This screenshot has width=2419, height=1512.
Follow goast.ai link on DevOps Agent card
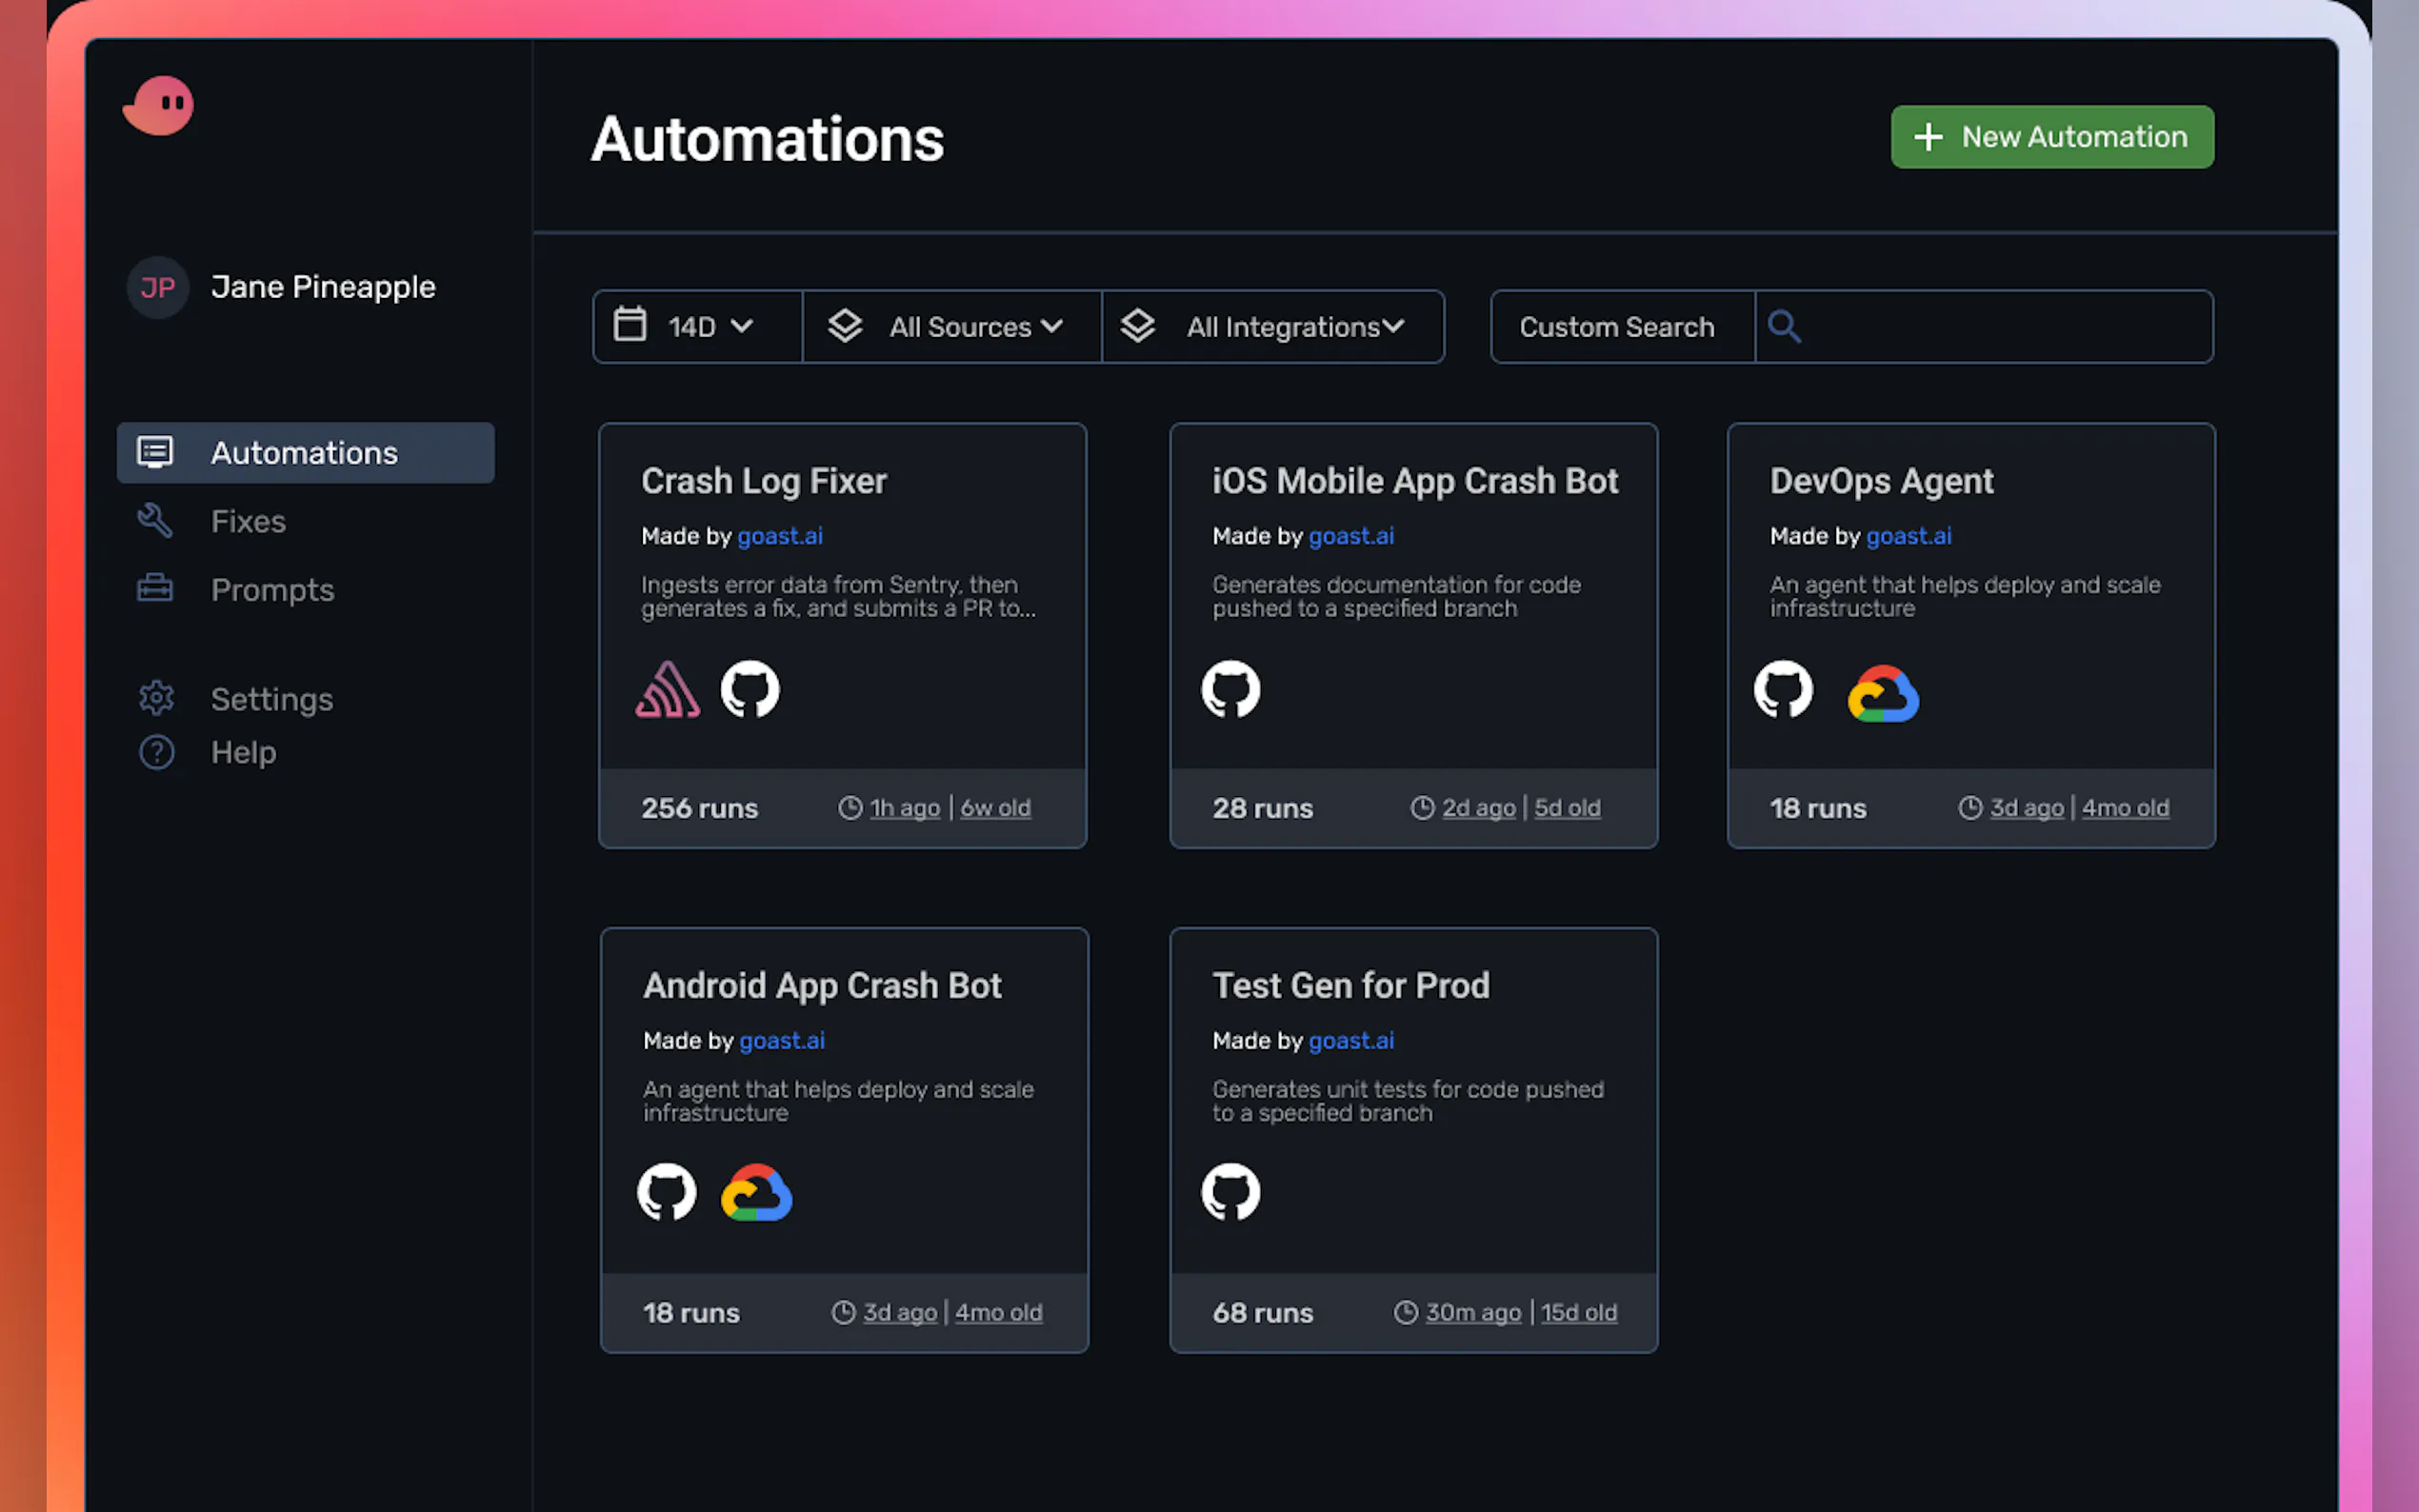(1908, 536)
